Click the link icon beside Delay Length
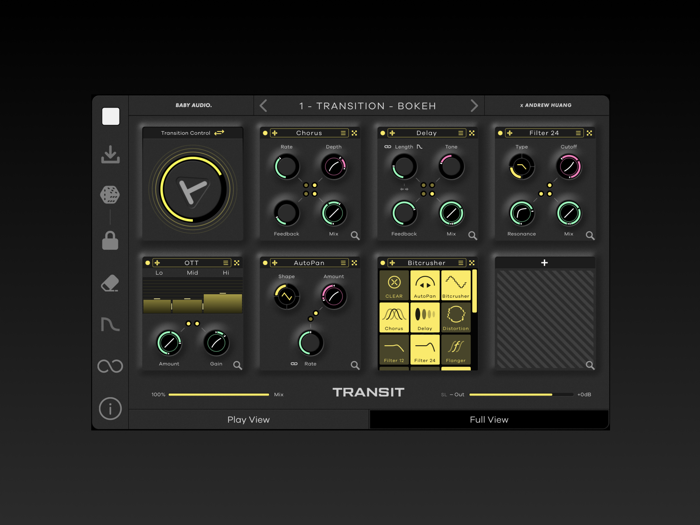The width and height of the screenshot is (700, 525). tap(388, 146)
